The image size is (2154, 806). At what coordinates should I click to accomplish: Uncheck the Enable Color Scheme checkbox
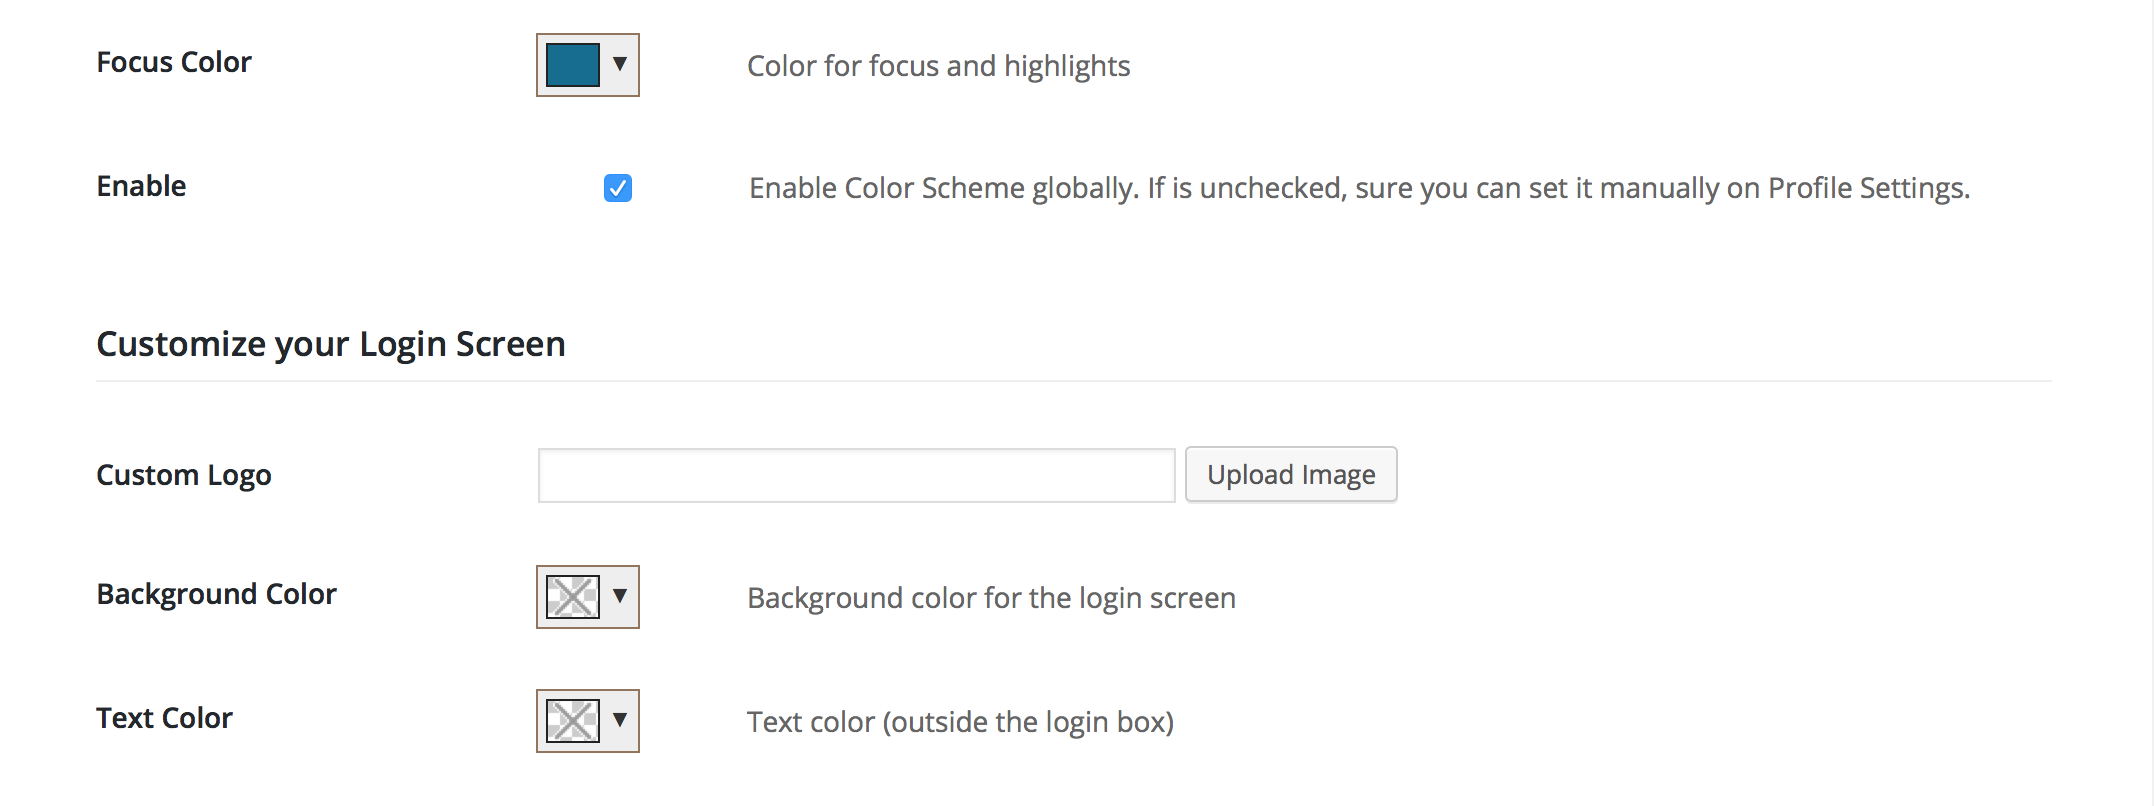click(x=618, y=188)
